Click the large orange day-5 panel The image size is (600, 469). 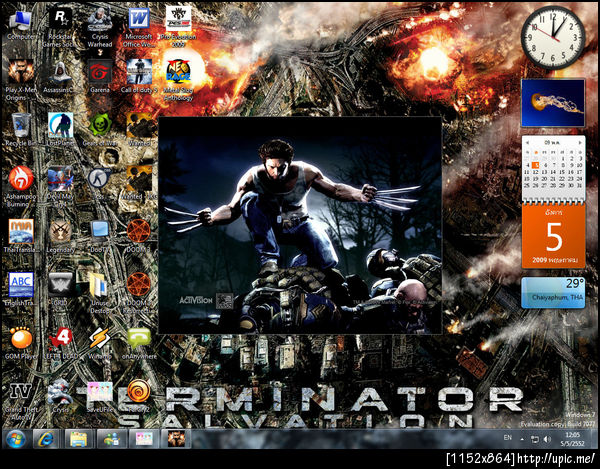(x=553, y=236)
